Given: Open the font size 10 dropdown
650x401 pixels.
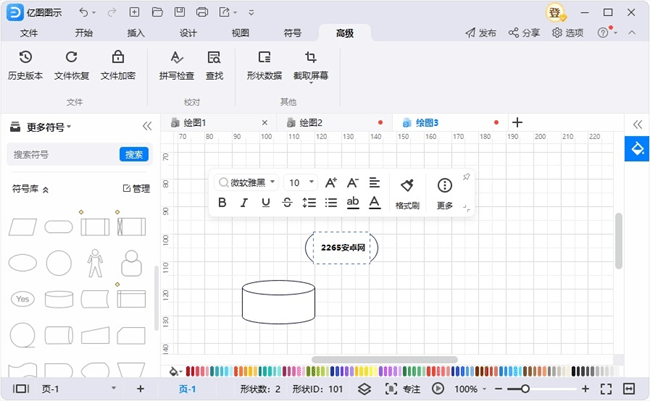Looking at the screenshot, I should click(x=301, y=183).
